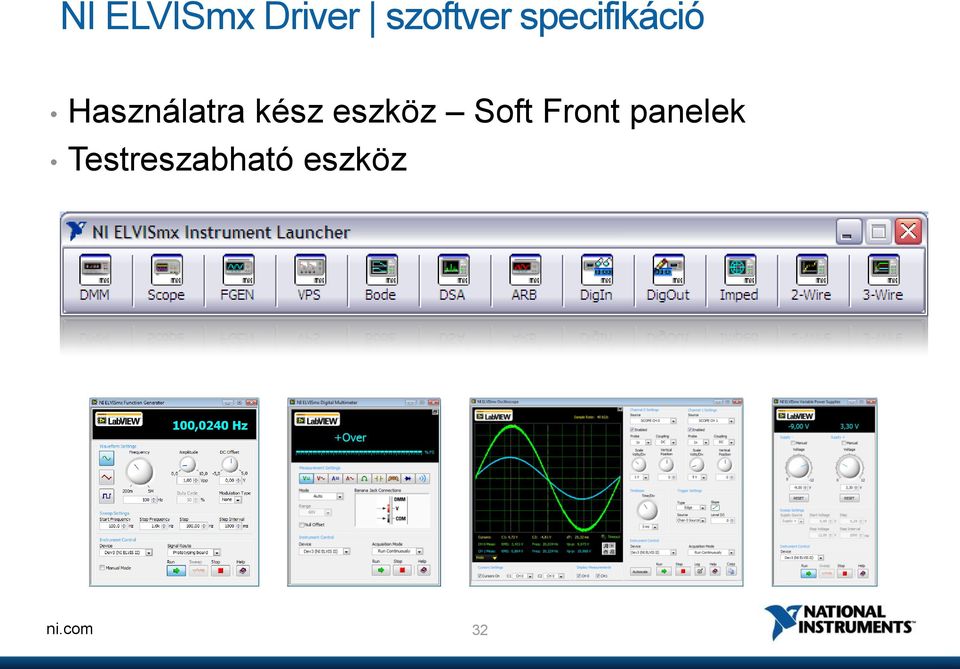Click RESET under Supply+ voltage

pyautogui.click(x=849, y=498)
